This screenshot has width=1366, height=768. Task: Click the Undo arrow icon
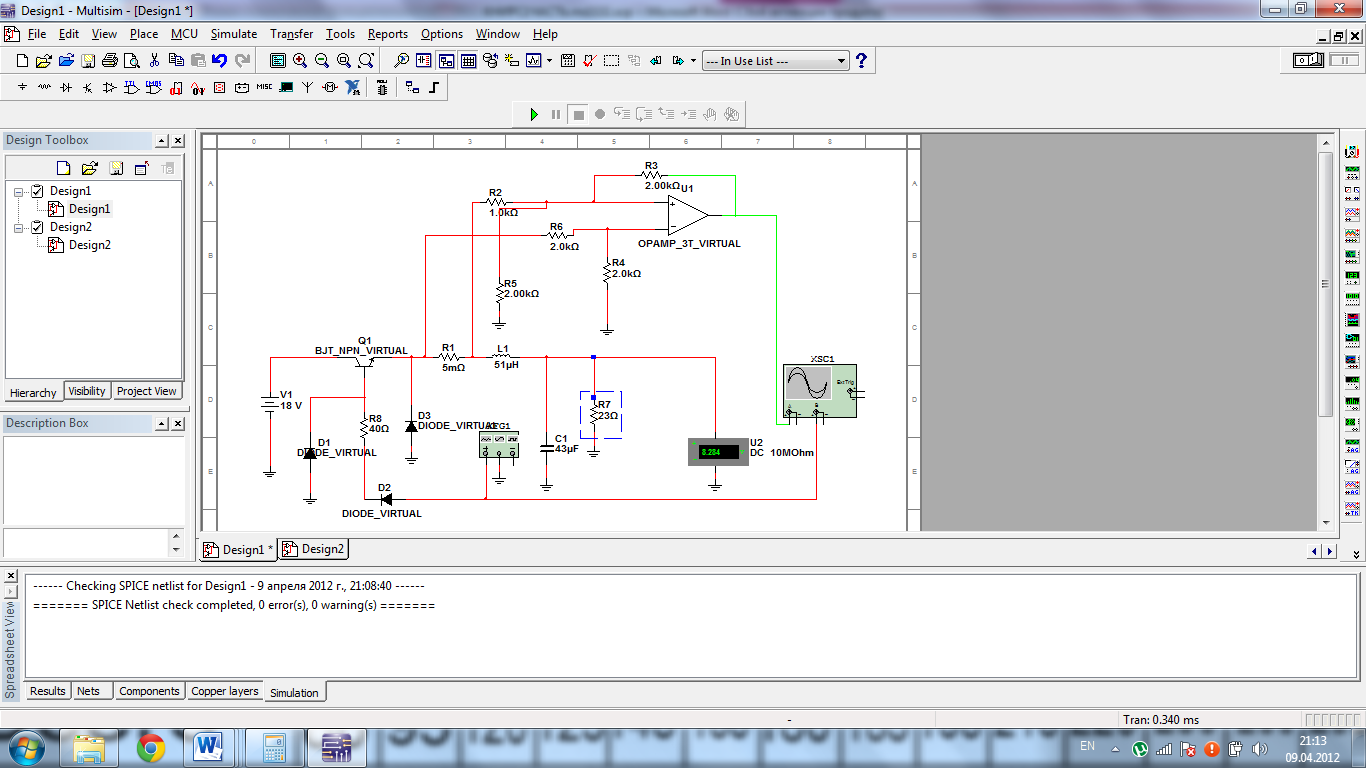(x=220, y=61)
